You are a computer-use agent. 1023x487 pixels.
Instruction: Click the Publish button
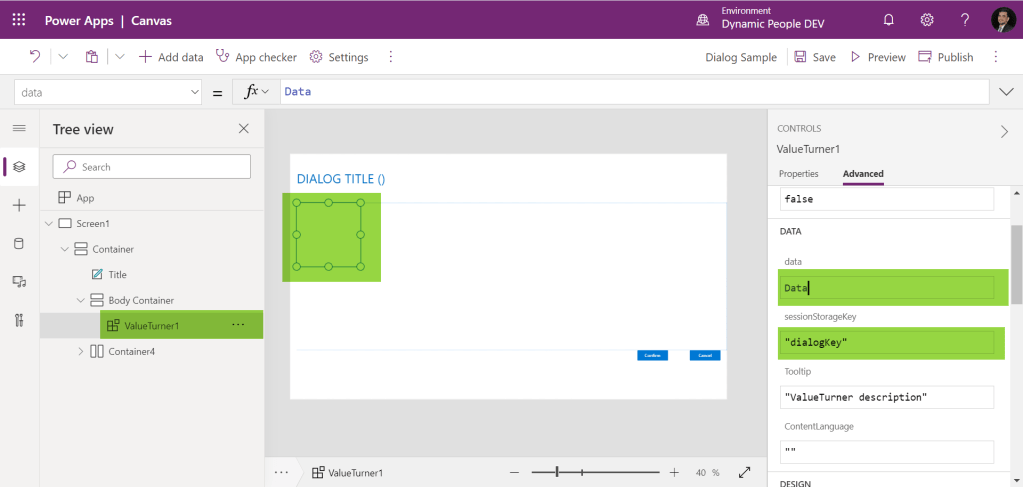(945, 57)
